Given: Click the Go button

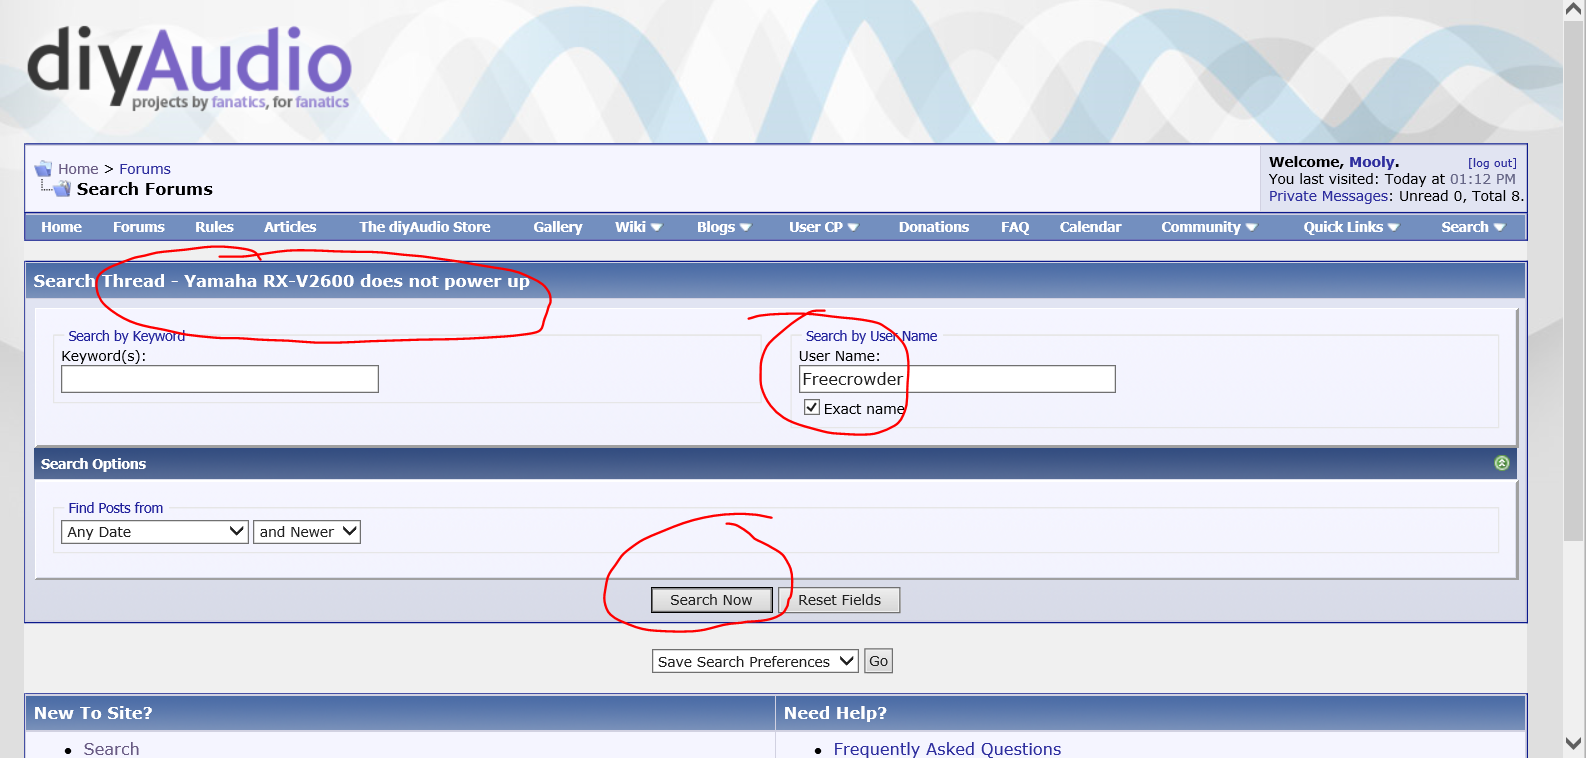Looking at the screenshot, I should (878, 661).
